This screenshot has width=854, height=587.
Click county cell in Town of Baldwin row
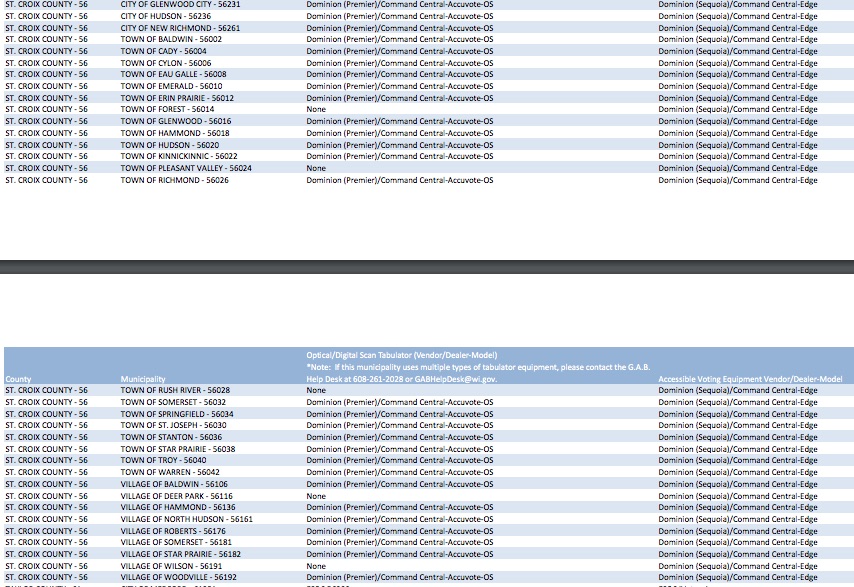(46, 39)
